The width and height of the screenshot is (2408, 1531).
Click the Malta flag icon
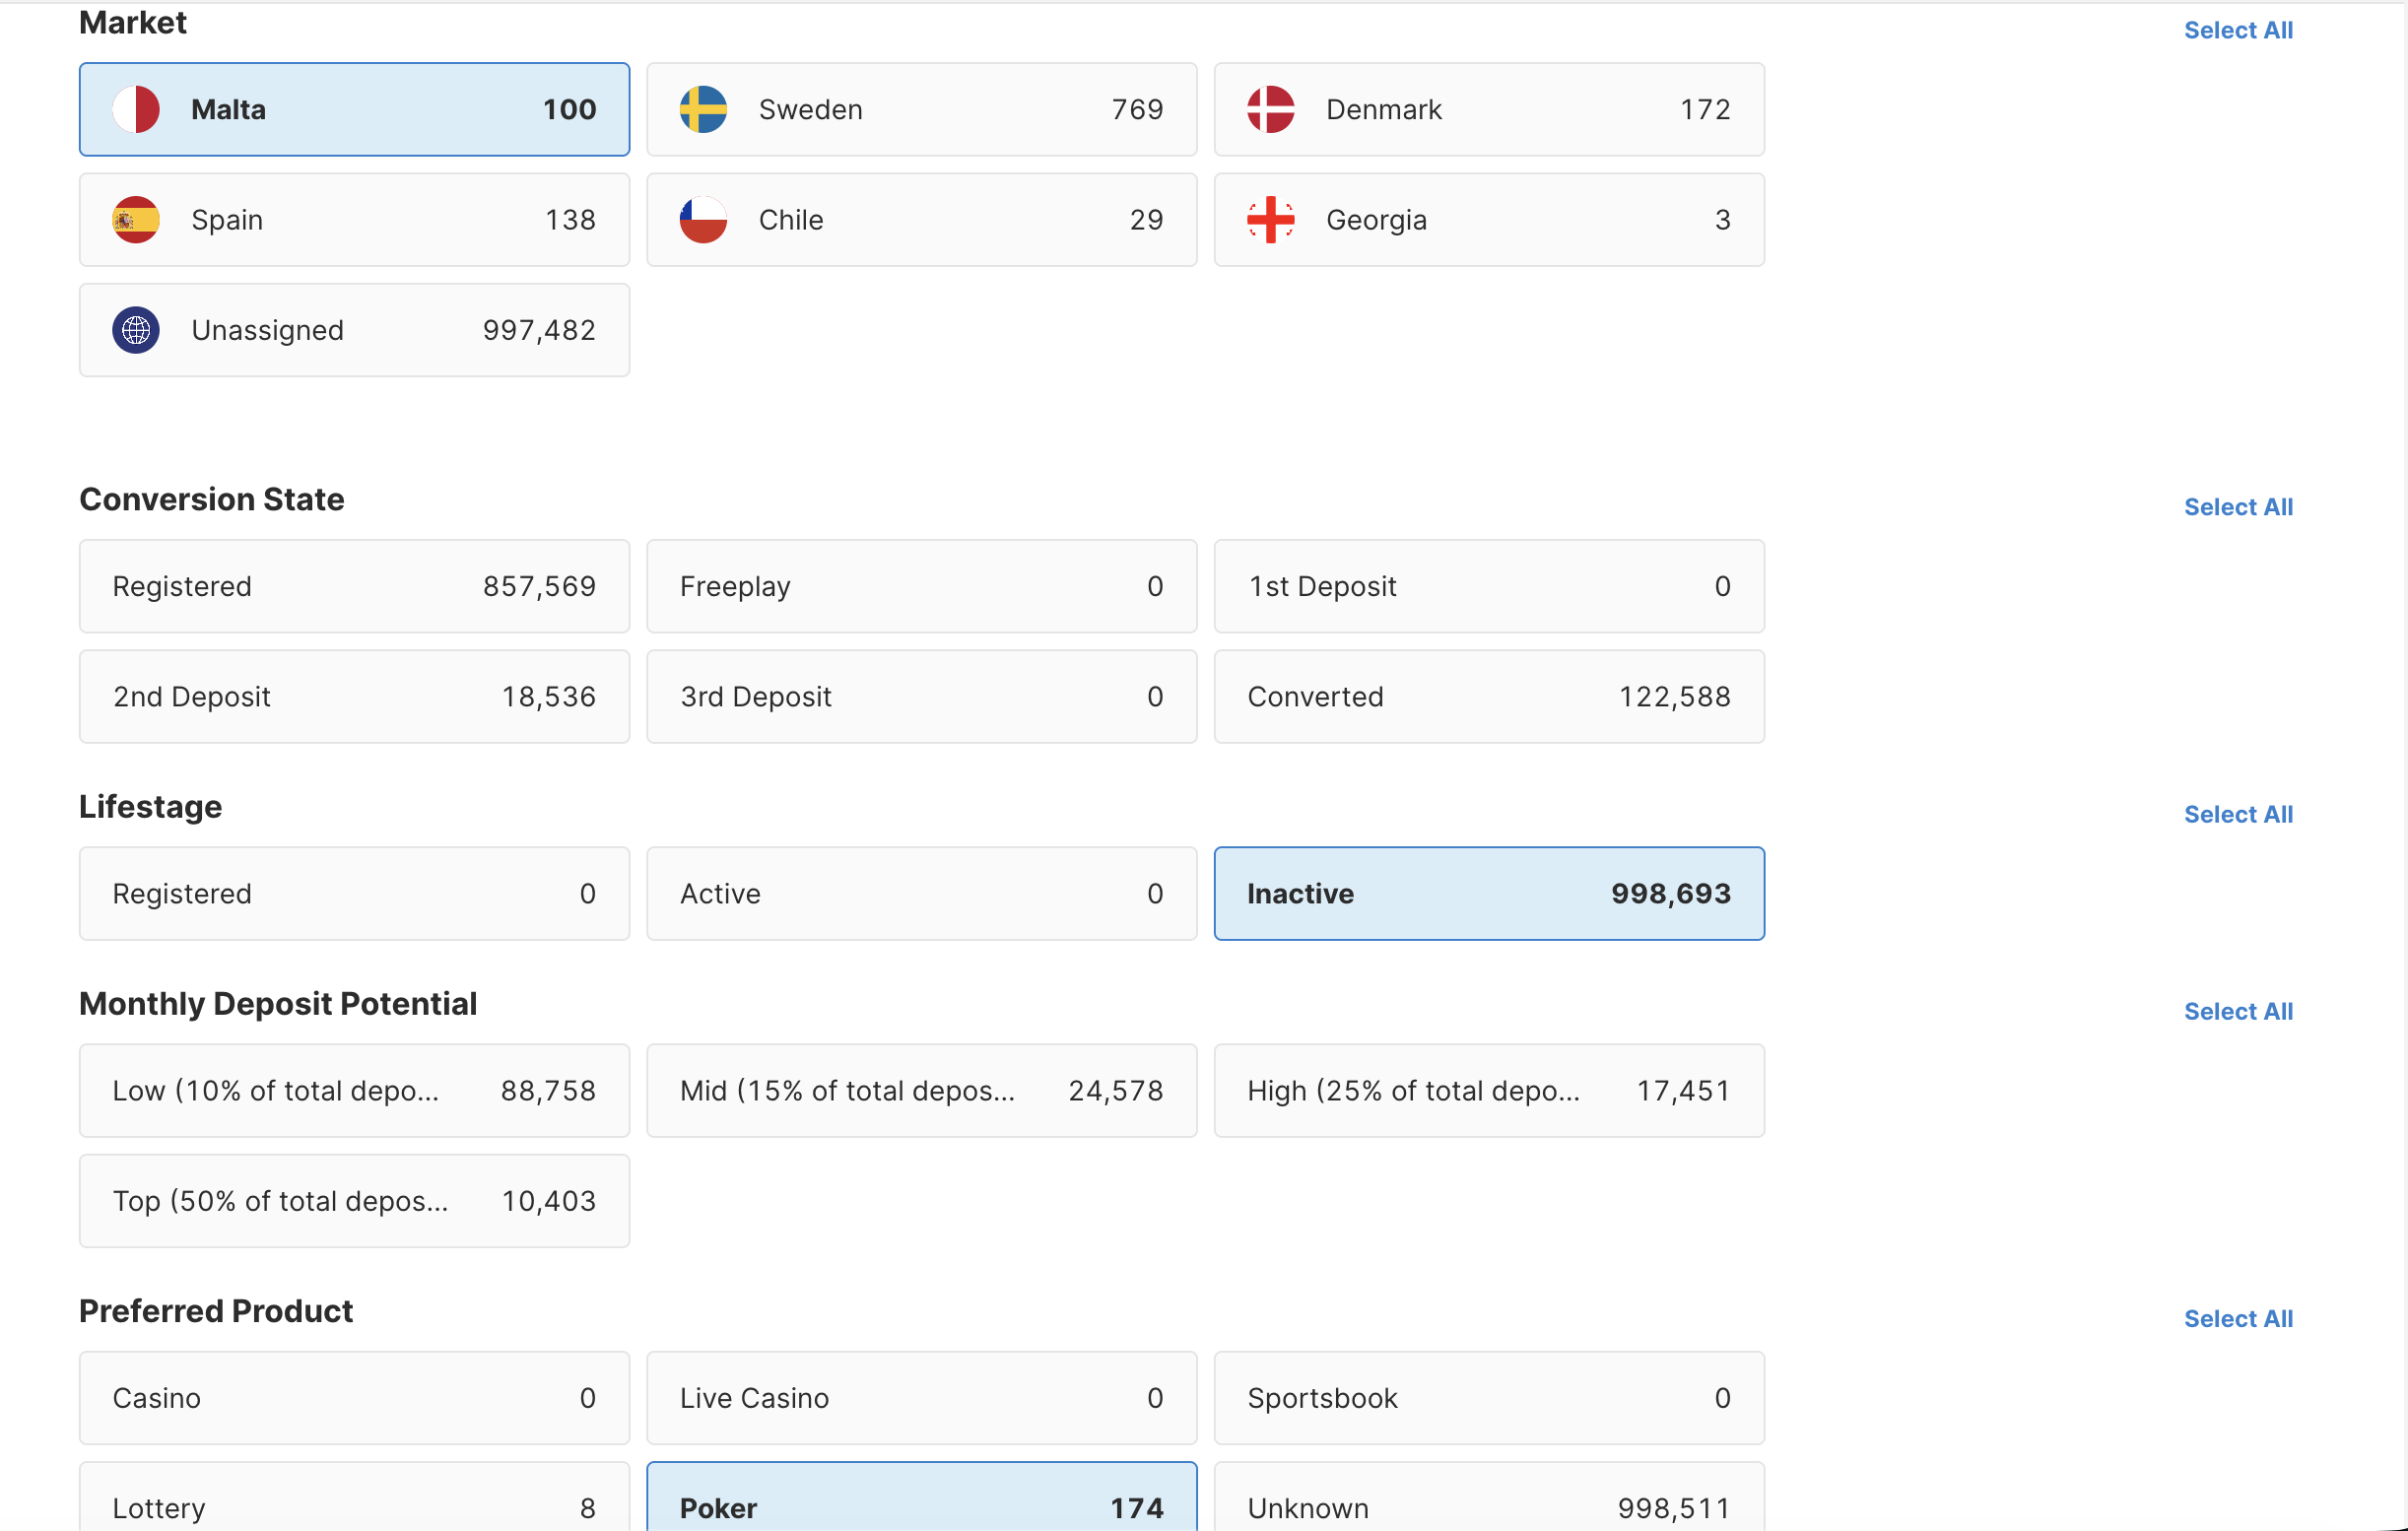click(x=136, y=109)
